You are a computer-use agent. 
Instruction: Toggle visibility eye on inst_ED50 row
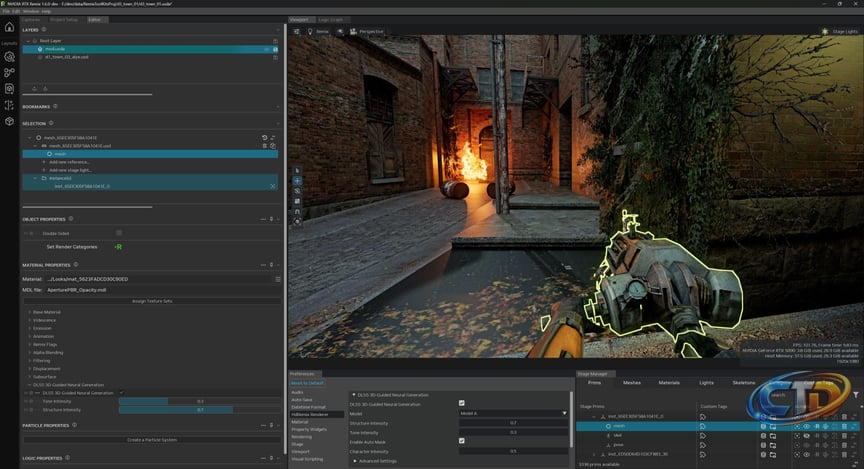point(807,454)
